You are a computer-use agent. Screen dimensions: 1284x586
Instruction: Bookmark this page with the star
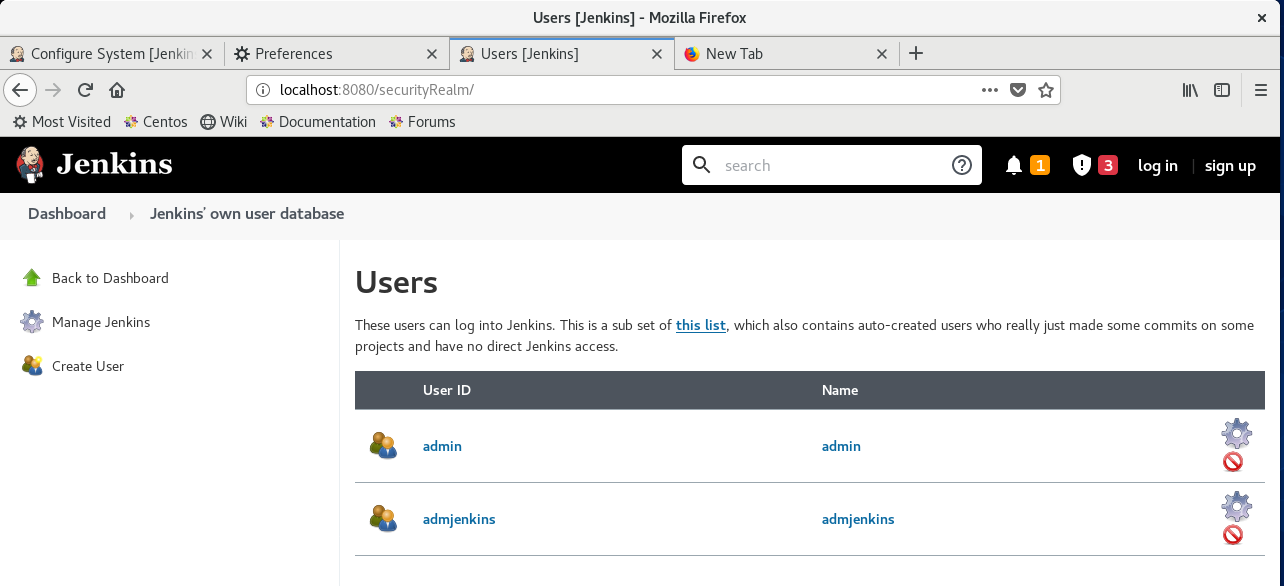coord(1046,90)
